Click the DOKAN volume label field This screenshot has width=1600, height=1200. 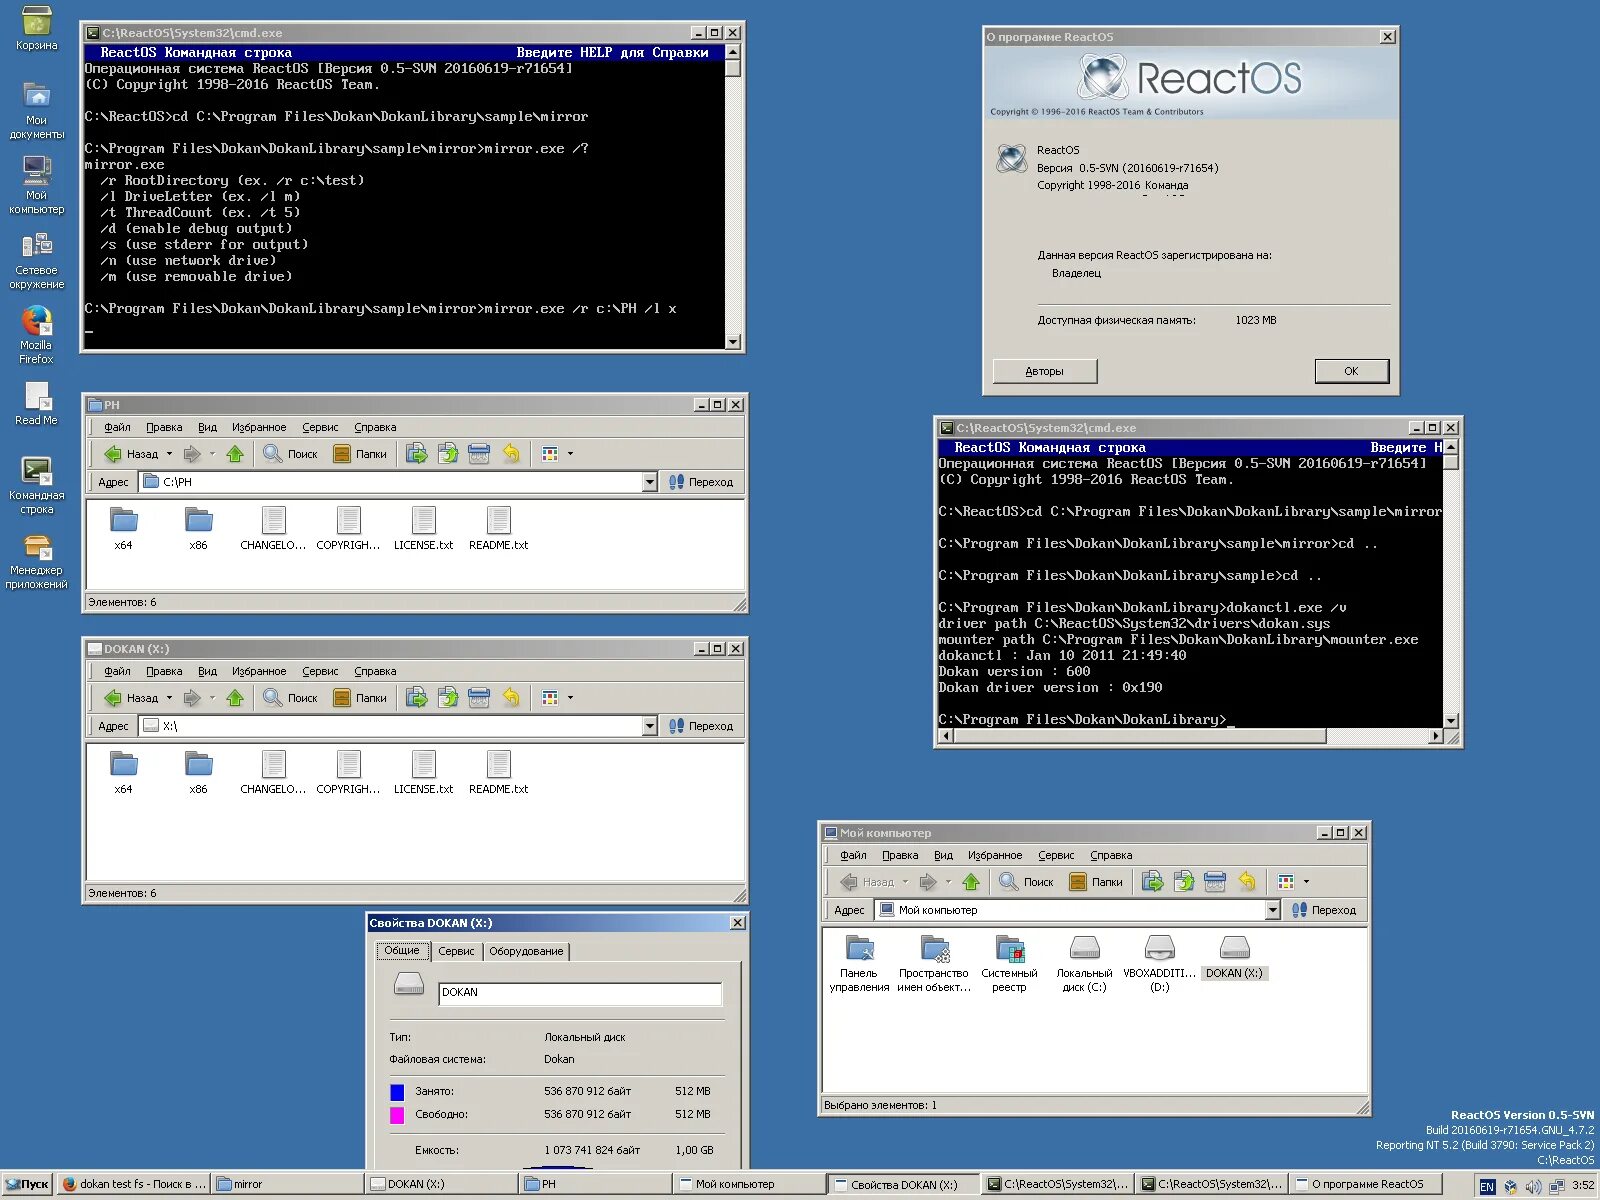point(580,993)
